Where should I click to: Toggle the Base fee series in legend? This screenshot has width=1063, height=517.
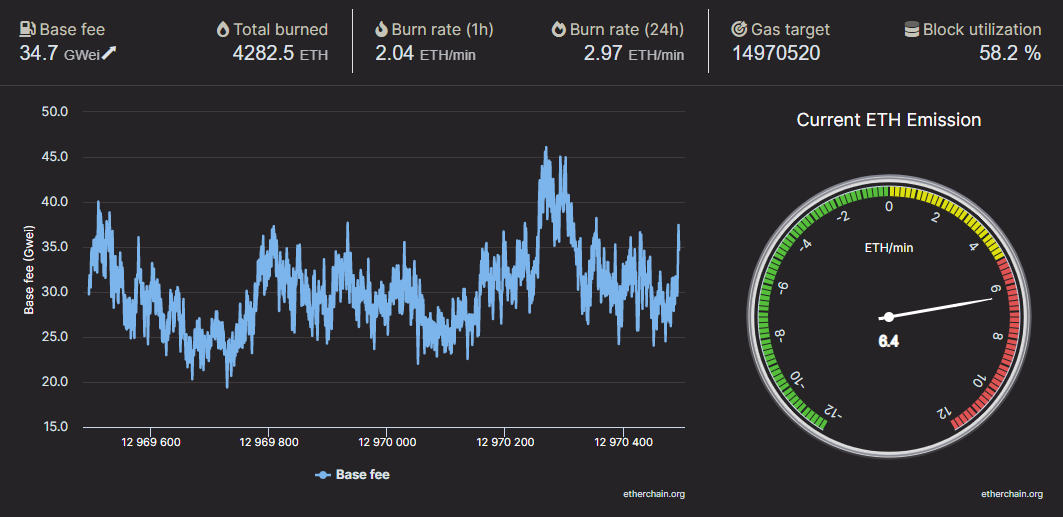353,474
